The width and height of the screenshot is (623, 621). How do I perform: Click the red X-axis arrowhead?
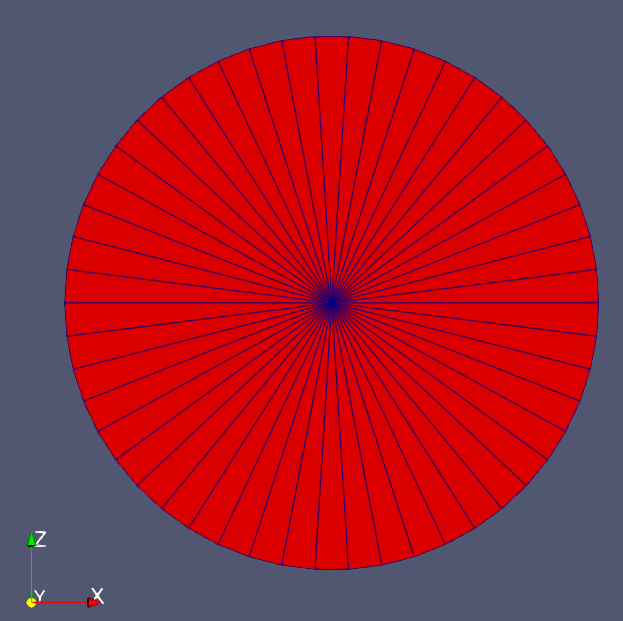pyautogui.click(x=92, y=602)
